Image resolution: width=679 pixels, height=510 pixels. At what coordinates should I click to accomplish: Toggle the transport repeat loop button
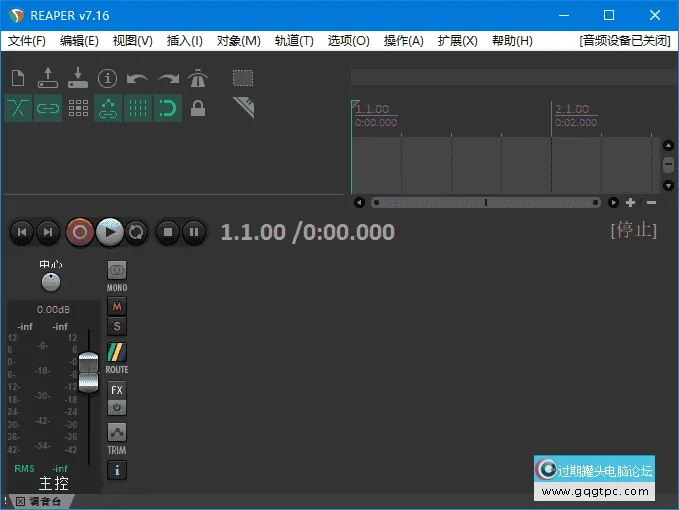pos(137,232)
